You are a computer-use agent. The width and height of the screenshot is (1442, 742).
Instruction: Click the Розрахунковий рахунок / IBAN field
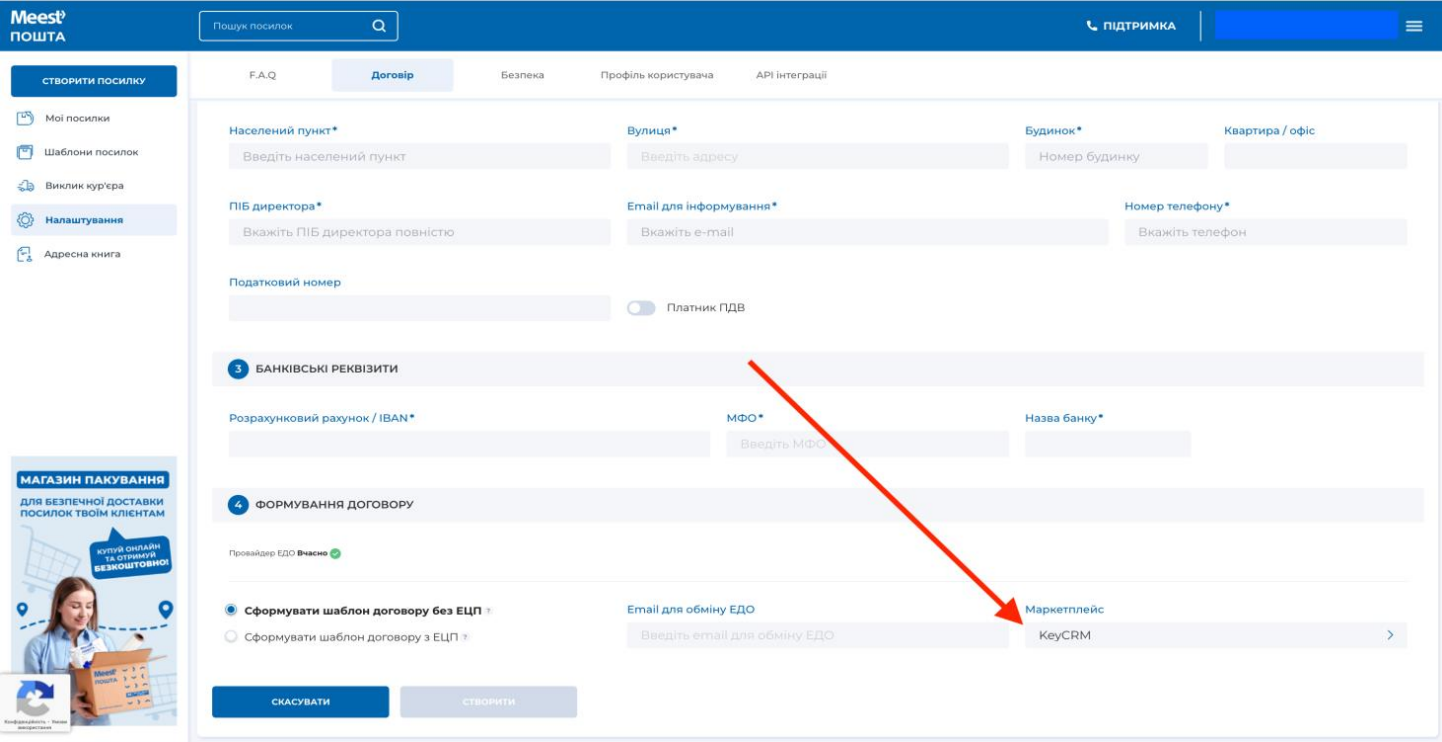469,444
